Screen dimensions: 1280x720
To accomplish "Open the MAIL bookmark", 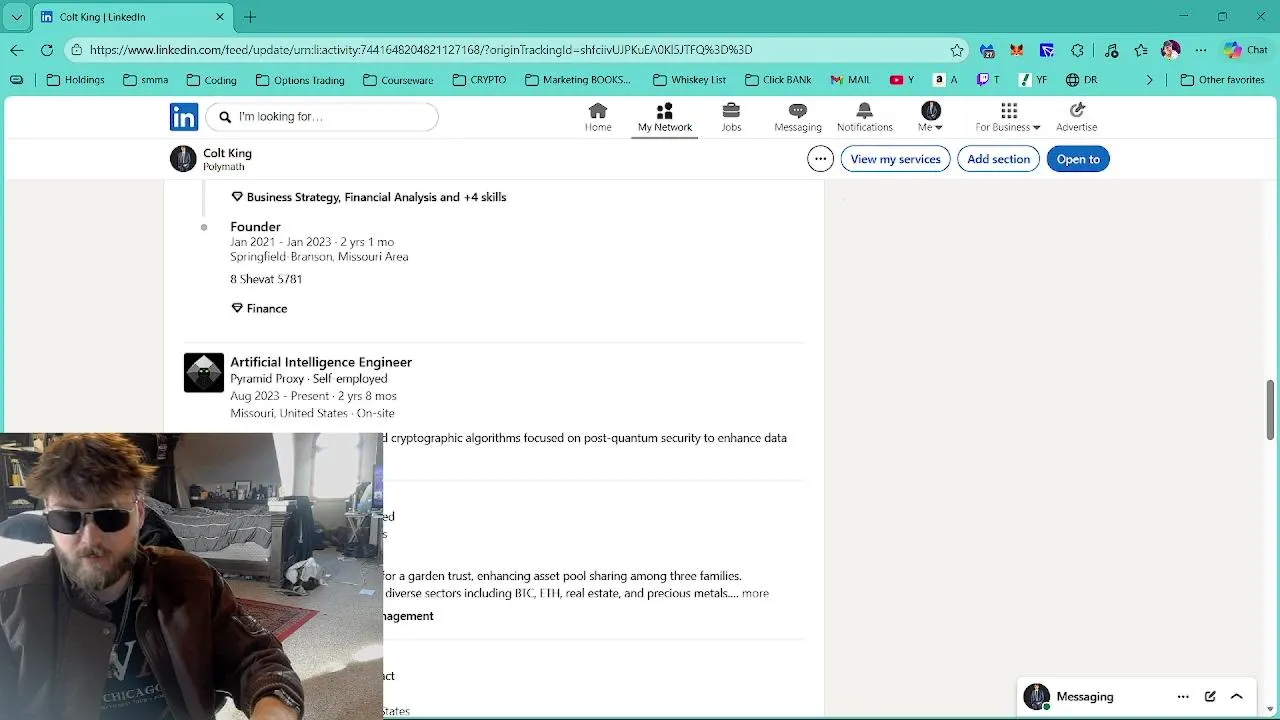I will [849, 80].
